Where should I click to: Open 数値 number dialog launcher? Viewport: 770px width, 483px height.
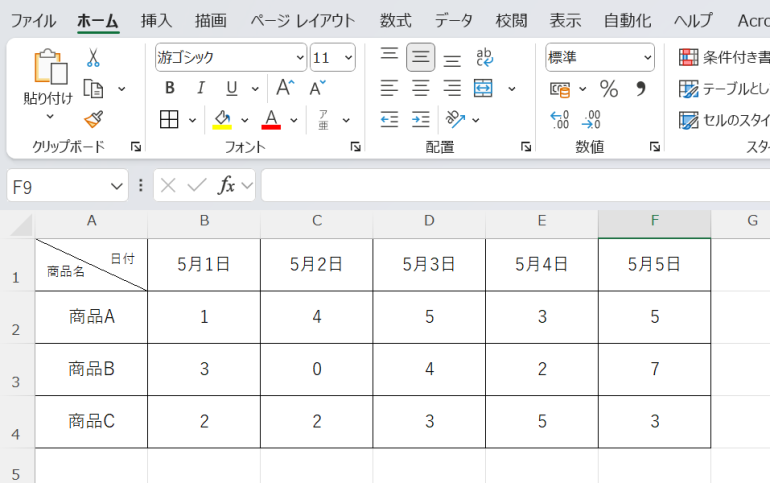click(x=655, y=146)
